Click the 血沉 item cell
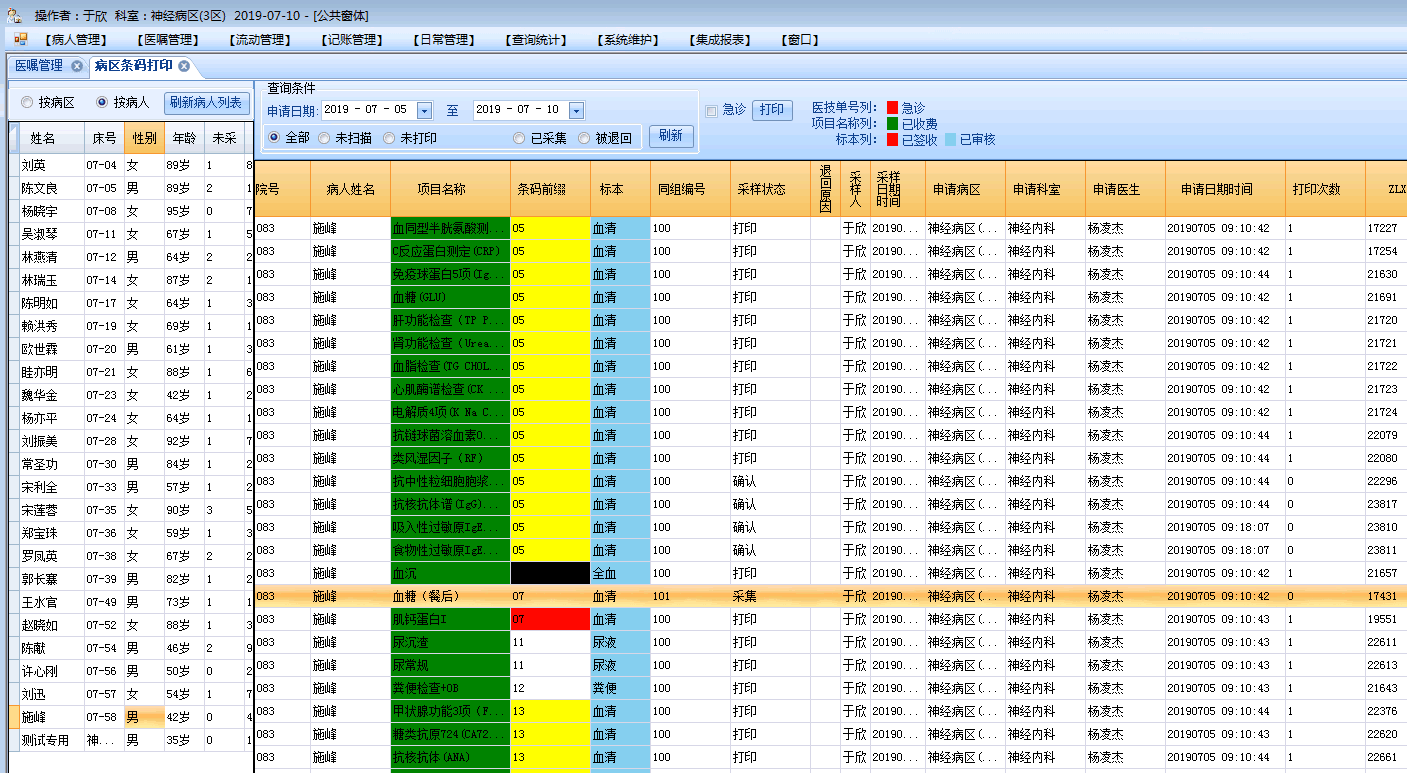1407x773 pixels. (x=450, y=573)
